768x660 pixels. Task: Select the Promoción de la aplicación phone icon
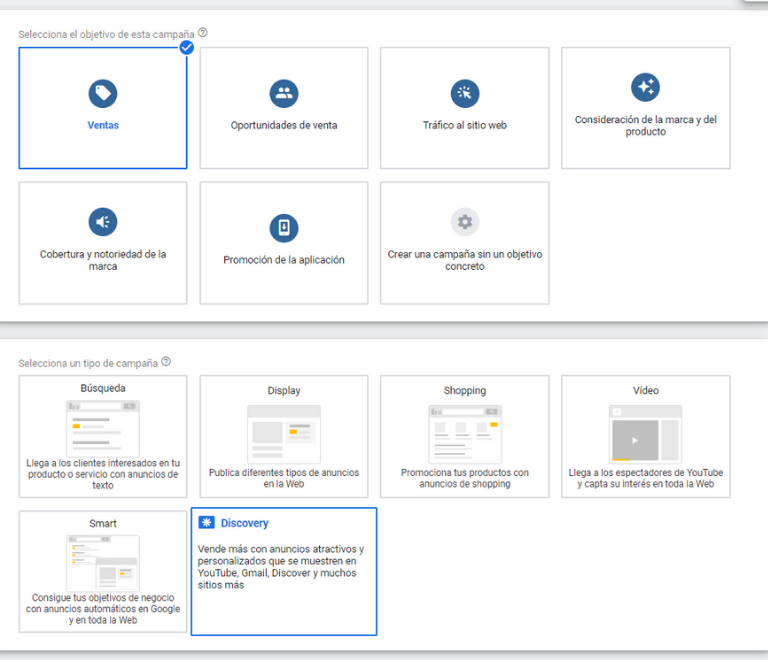coord(284,228)
